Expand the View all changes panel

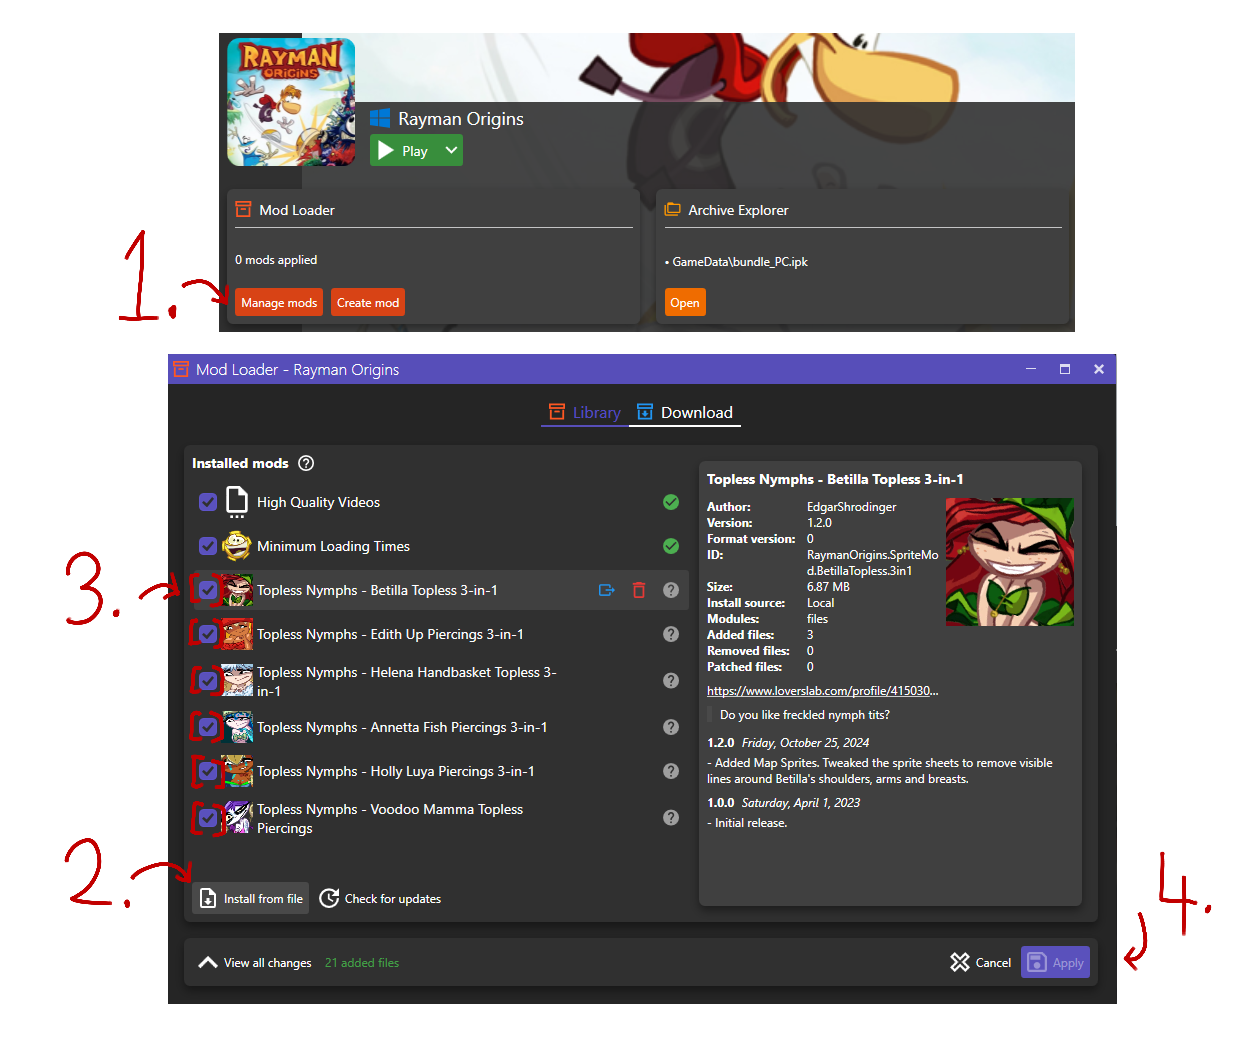(255, 963)
